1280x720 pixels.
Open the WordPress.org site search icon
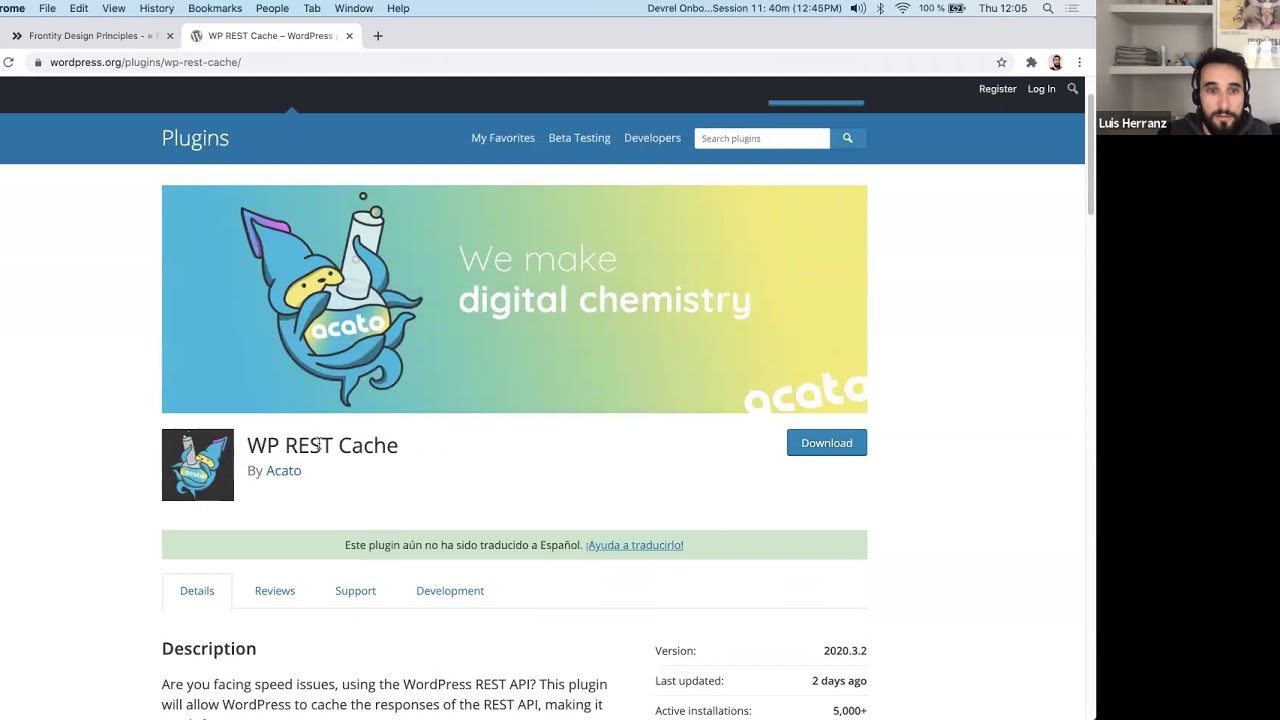point(1072,89)
